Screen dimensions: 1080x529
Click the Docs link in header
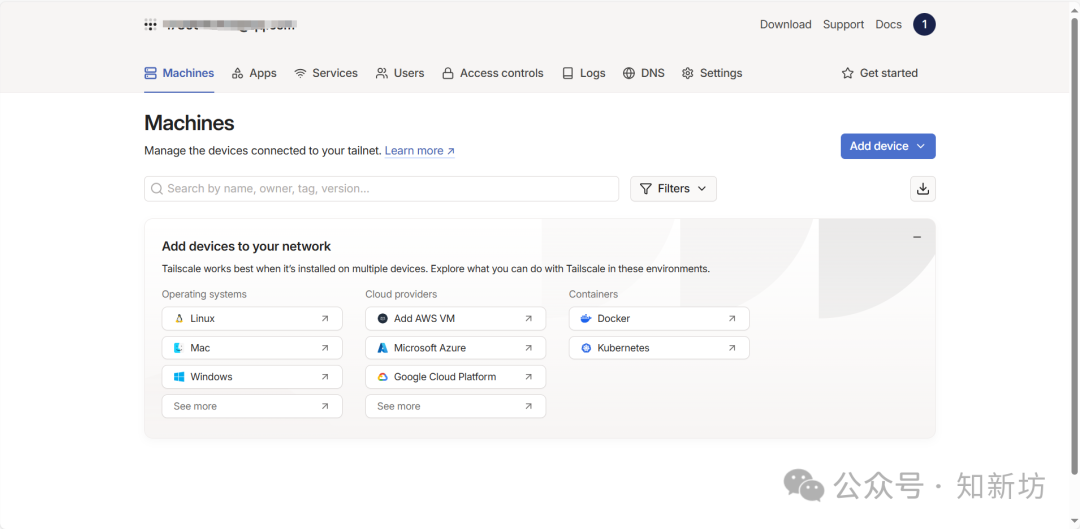pos(888,25)
